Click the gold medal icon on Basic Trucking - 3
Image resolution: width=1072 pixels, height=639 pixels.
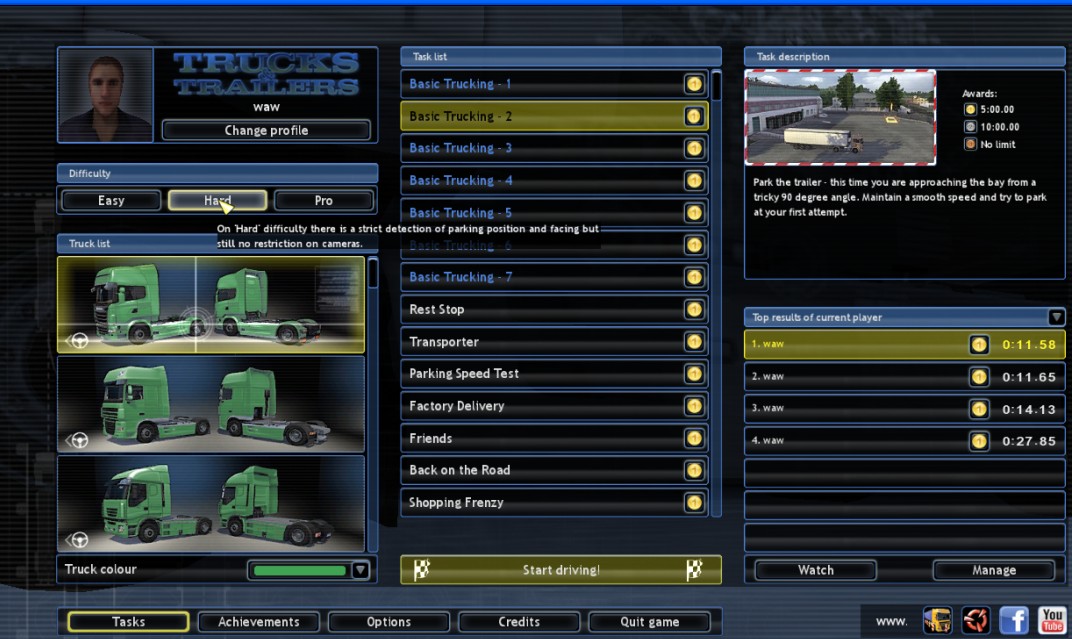[x=694, y=148]
